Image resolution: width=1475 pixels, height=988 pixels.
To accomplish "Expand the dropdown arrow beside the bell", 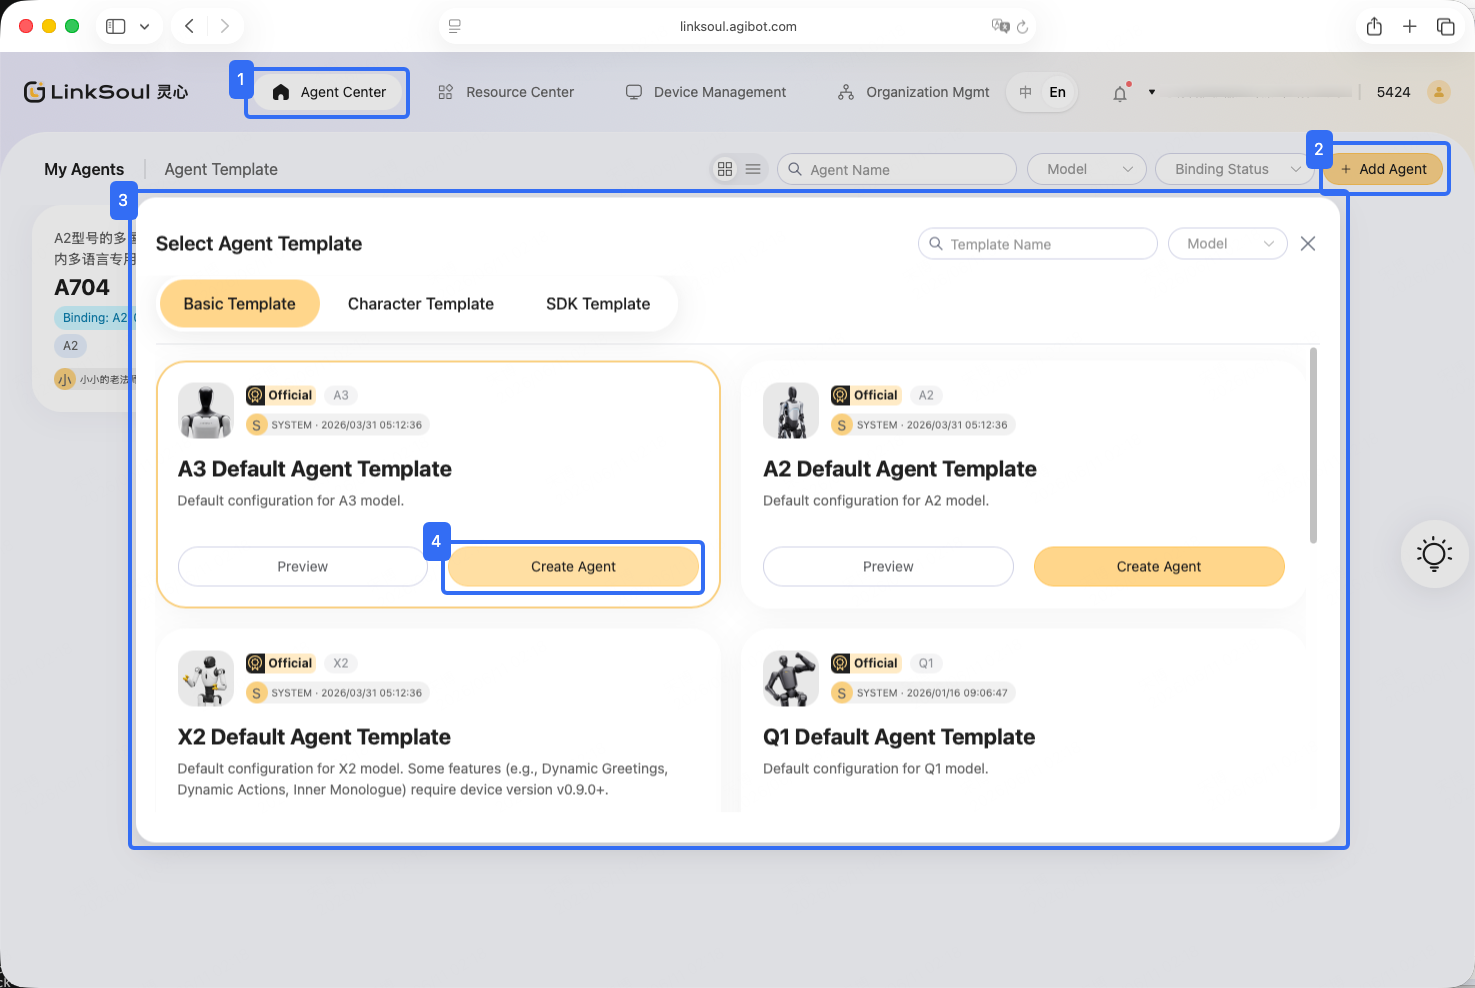I will (1152, 92).
